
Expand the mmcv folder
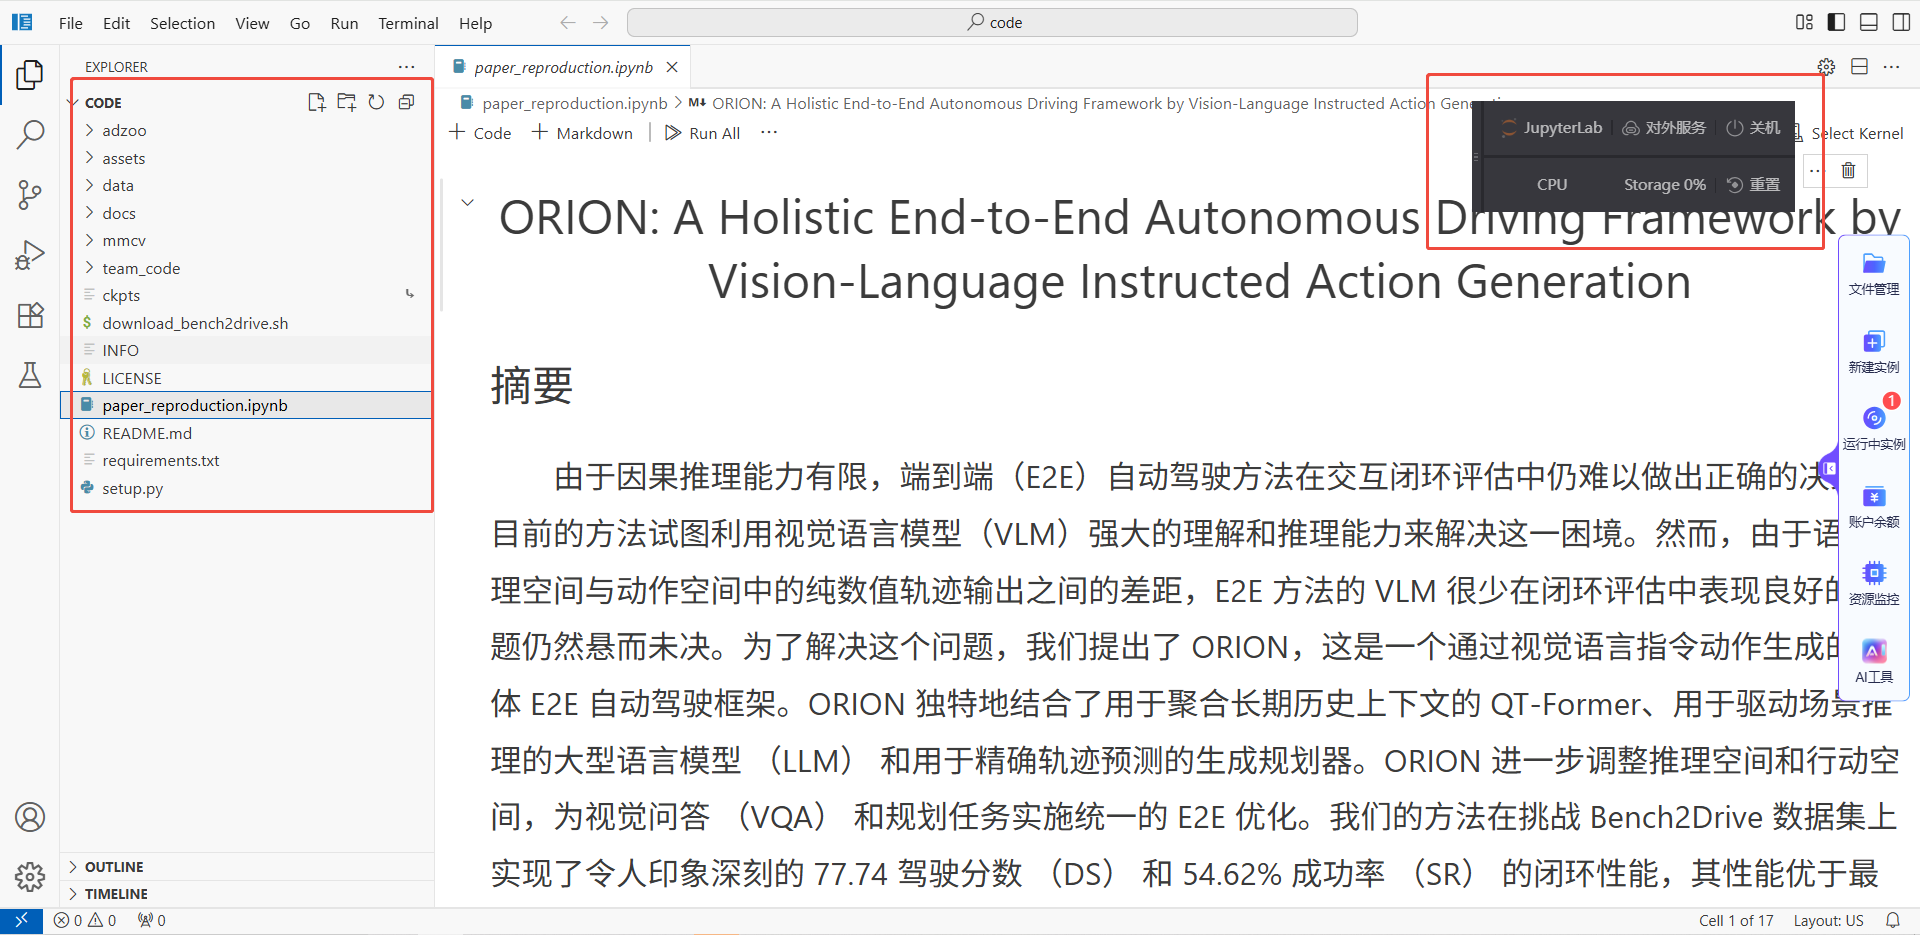coord(124,241)
